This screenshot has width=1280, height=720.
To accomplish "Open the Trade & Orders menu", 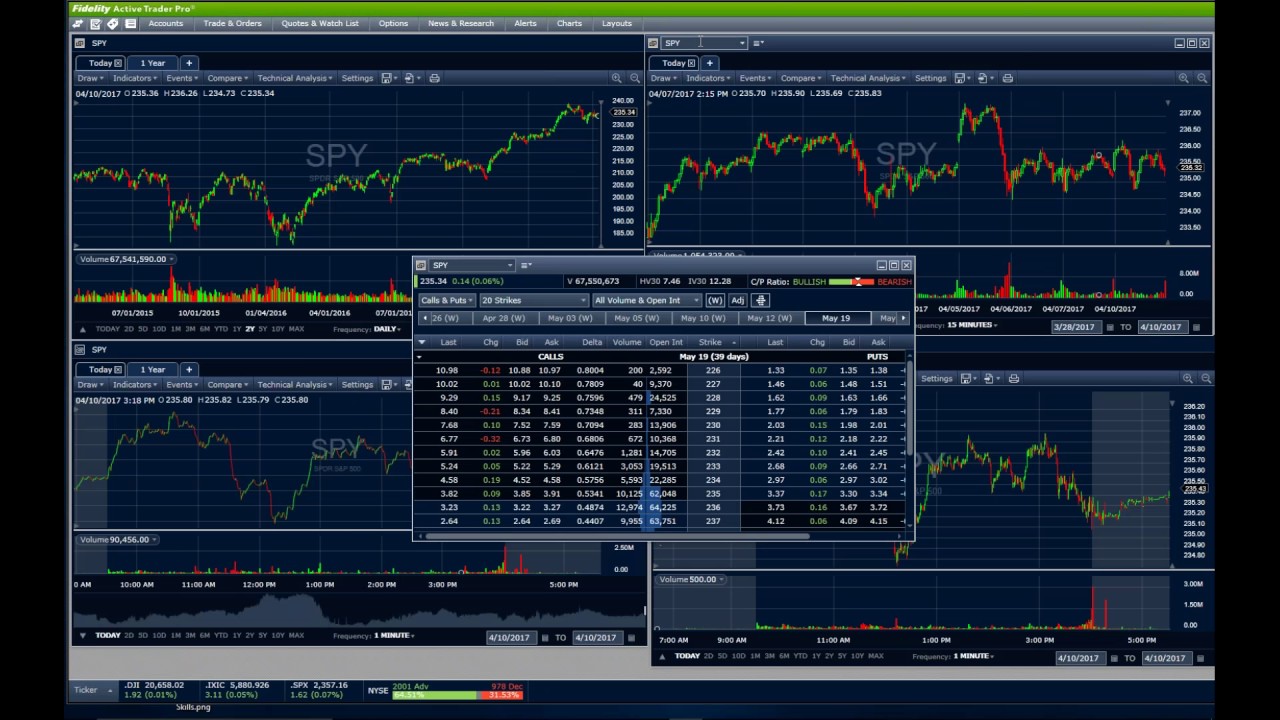I will (232, 23).
